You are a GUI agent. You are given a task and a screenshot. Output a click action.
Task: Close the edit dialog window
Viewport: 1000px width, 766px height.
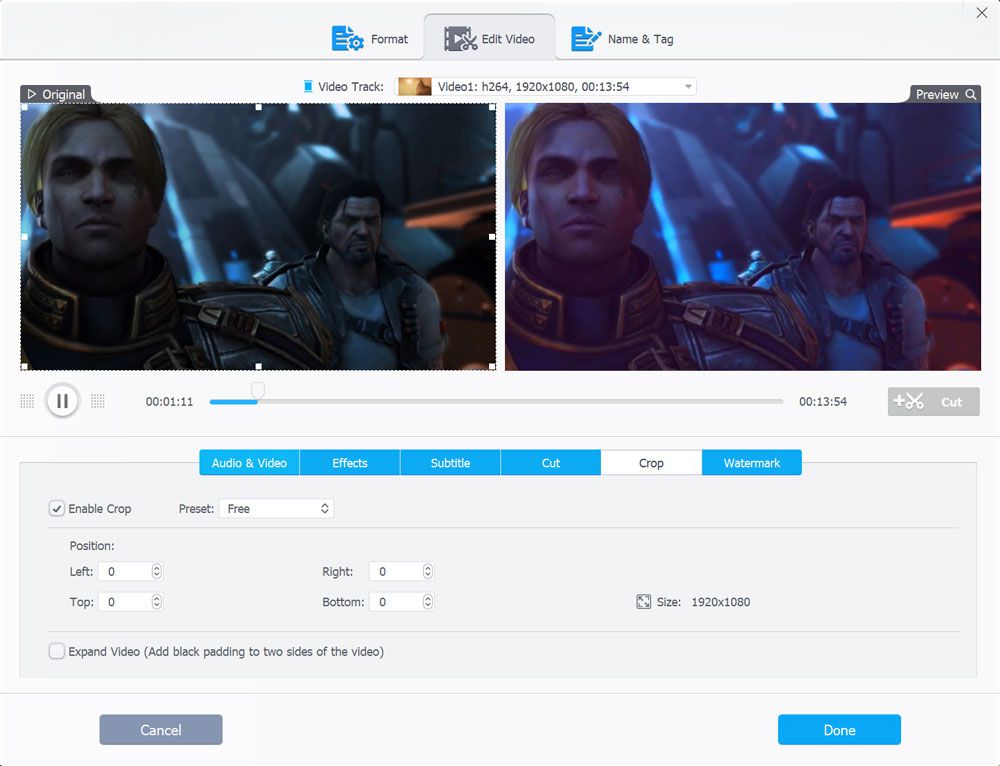click(982, 13)
